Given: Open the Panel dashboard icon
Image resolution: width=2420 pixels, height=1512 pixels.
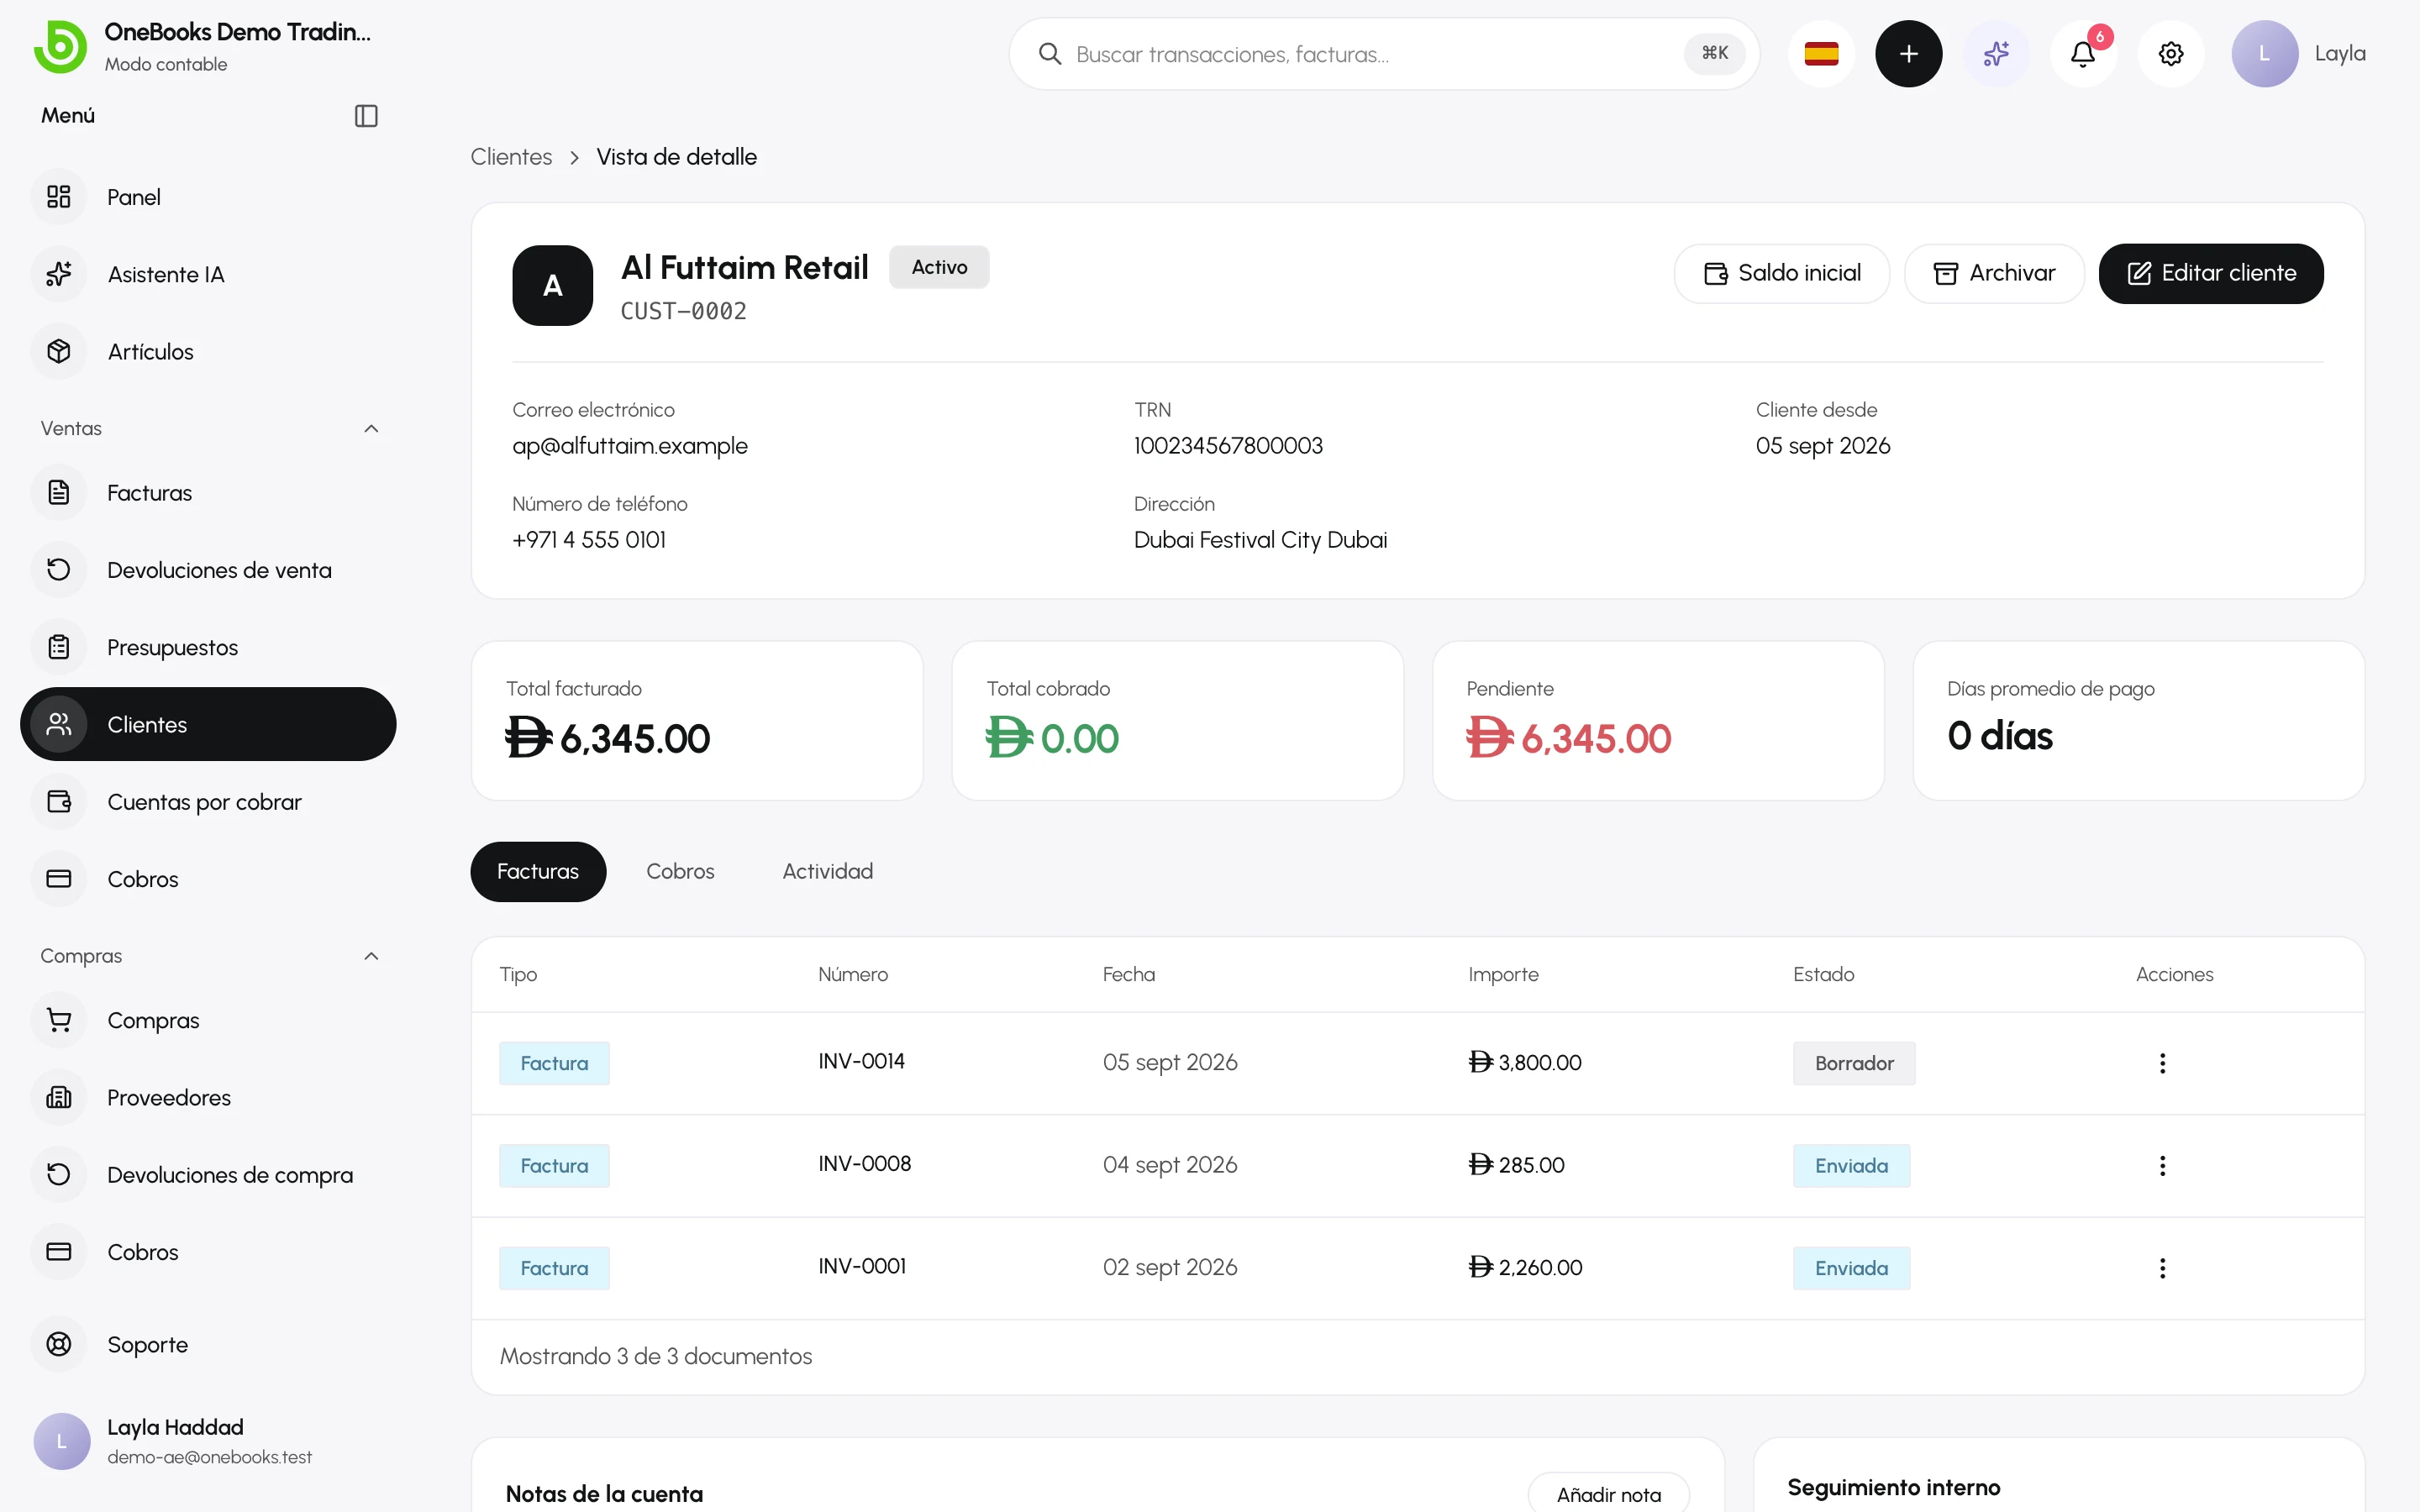Looking at the screenshot, I should point(59,197).
